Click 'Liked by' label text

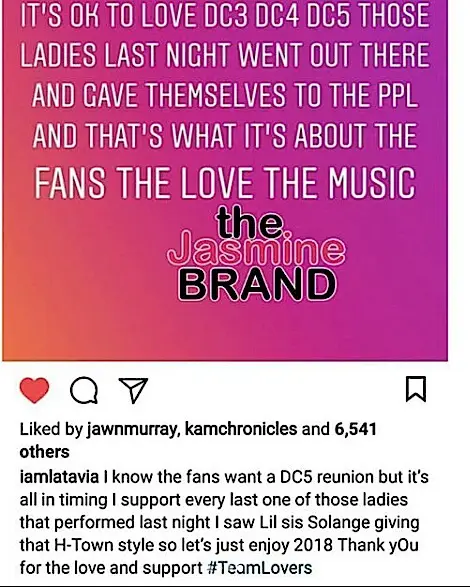coord(51,429)
